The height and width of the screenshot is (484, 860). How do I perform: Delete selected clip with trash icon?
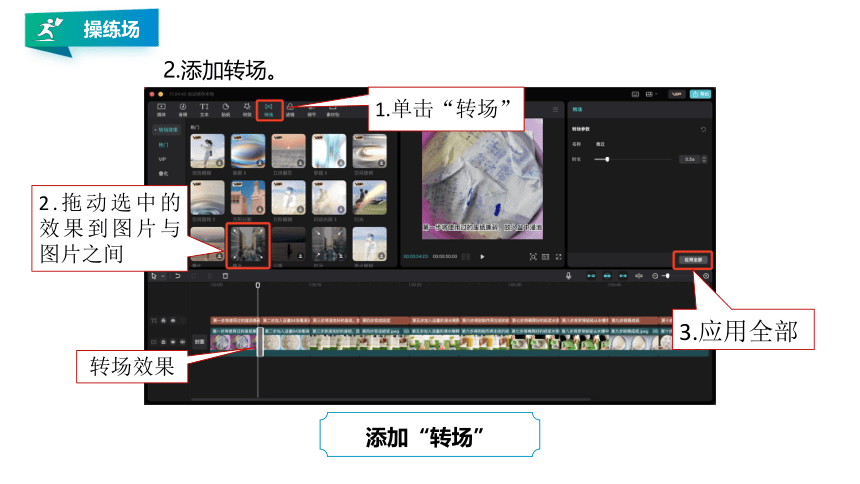click(x=225, y=276)
